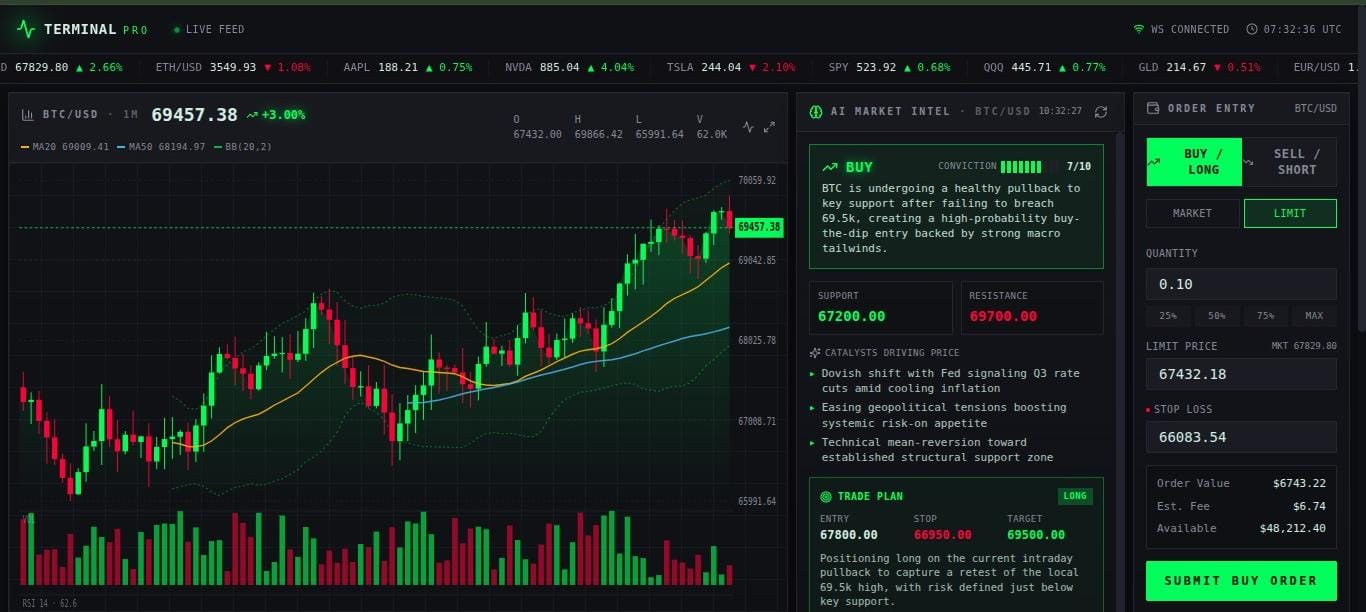Viewport: 1366px width, 612px height.
Task: Click the LONG badge in Trade Plan
Action: tap(1076, 496)
